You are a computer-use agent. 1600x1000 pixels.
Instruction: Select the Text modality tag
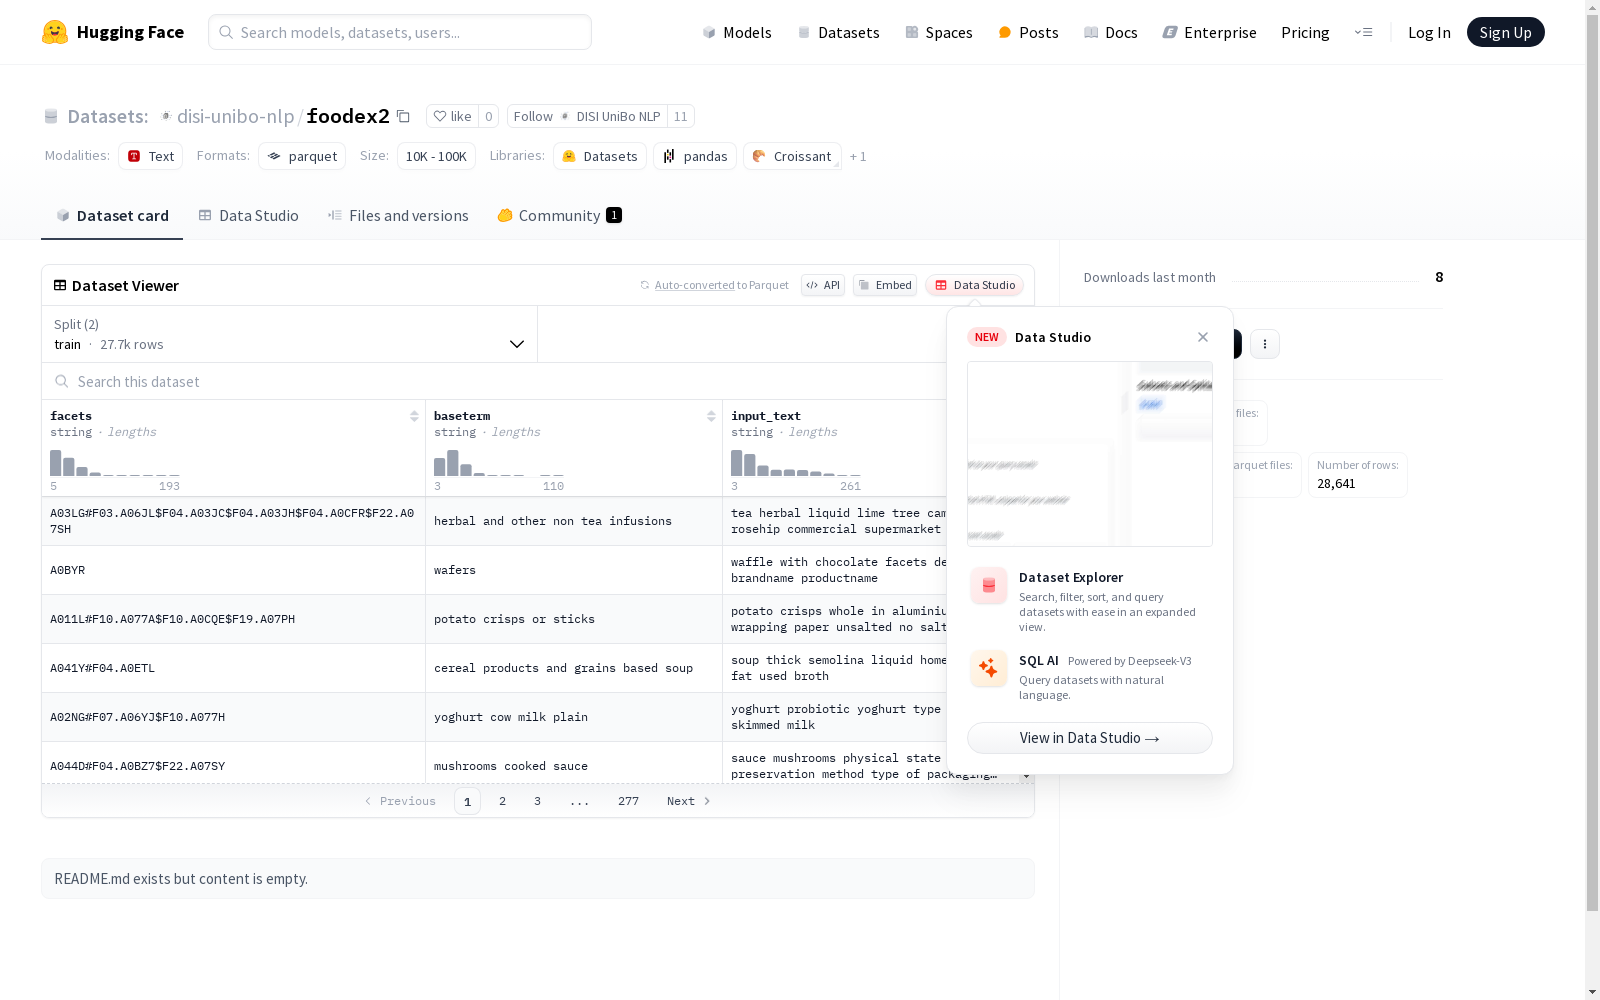151,156
